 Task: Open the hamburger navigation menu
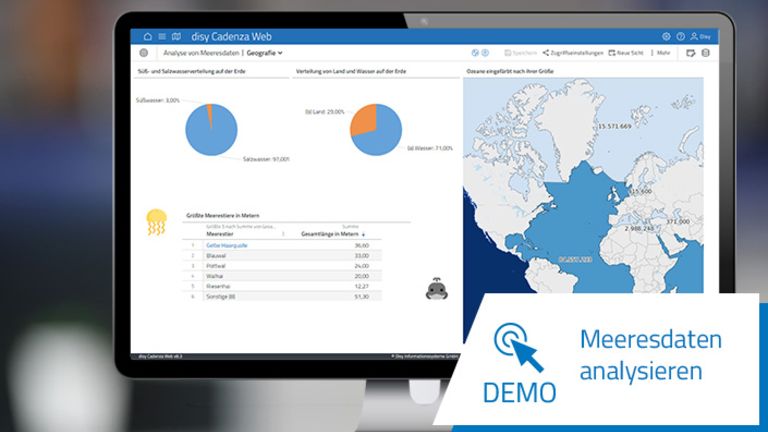tap(162, 36)
